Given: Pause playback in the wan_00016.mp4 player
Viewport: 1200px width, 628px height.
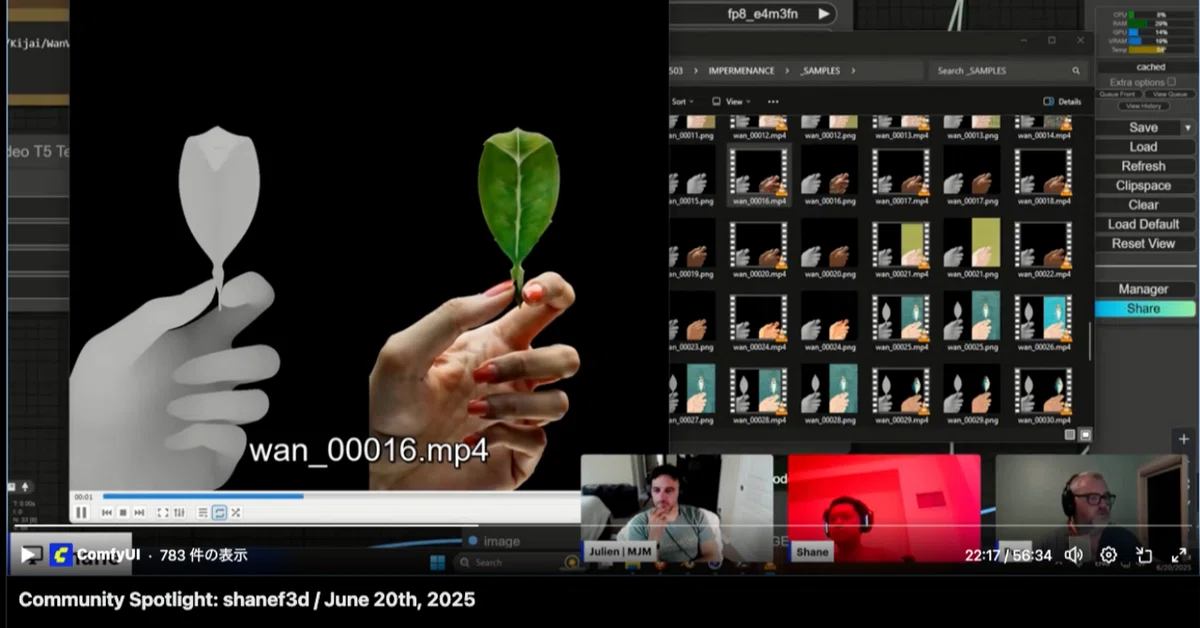Looking at the screenshot, I should [81, 512].
